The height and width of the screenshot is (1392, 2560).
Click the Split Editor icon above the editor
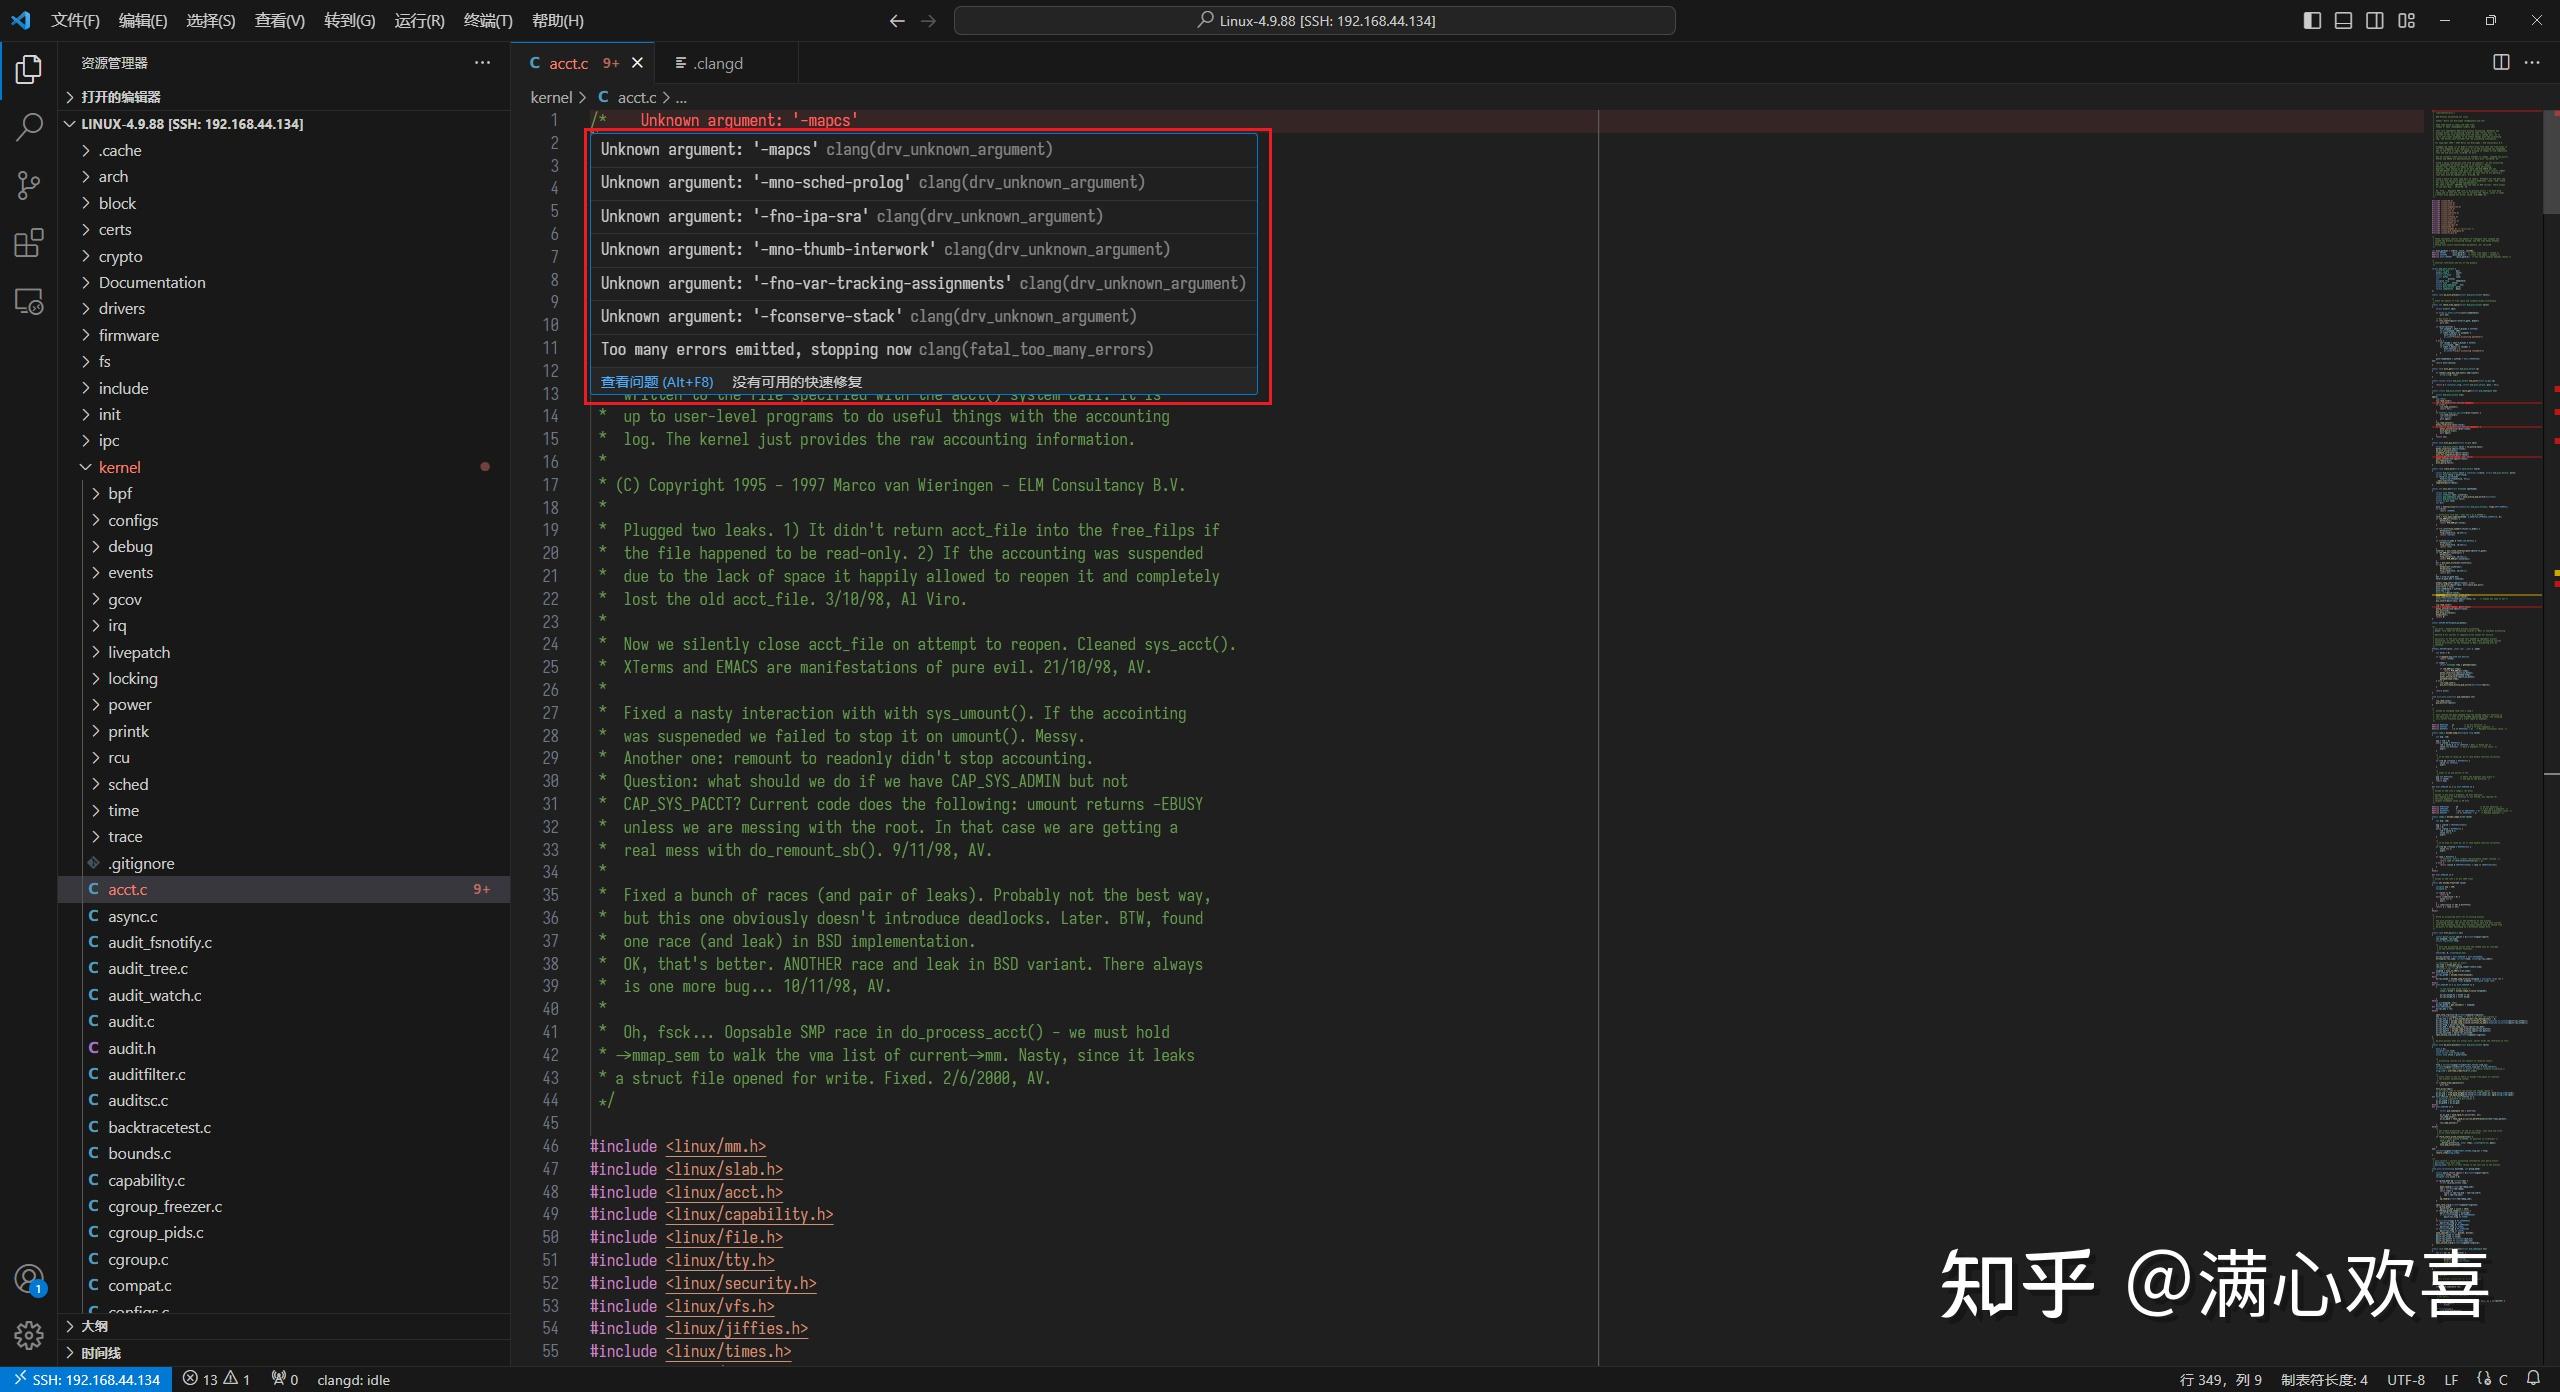click(x=2502, y=62)
